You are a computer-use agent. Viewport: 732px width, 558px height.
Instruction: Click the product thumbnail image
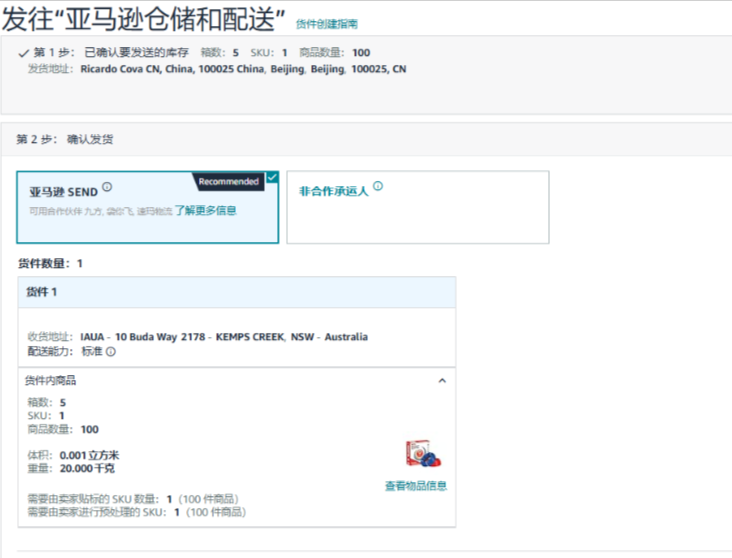[x=423, y=453]
